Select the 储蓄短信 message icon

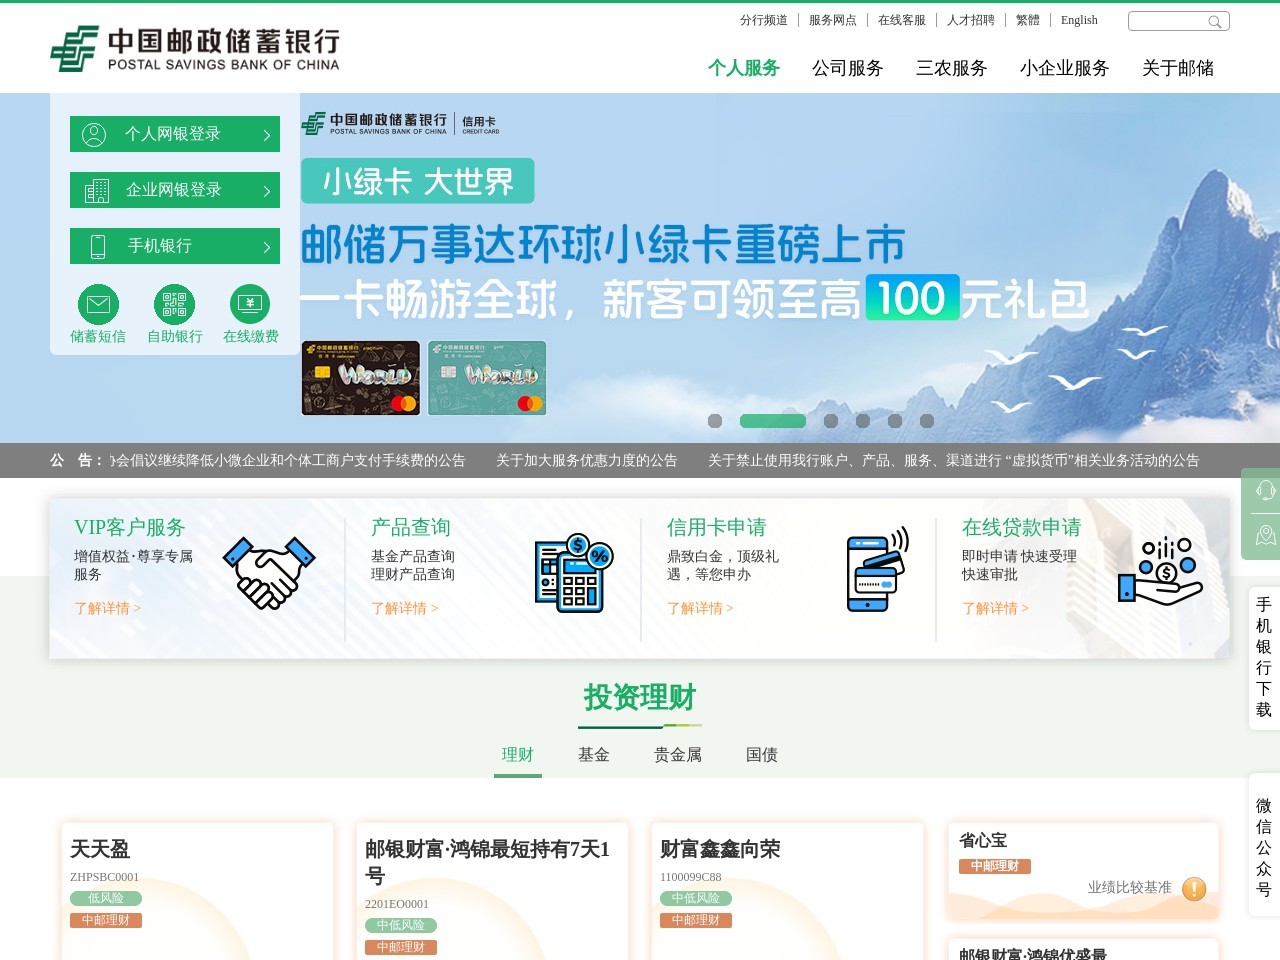pyautogui.click(x=97, y=303)
